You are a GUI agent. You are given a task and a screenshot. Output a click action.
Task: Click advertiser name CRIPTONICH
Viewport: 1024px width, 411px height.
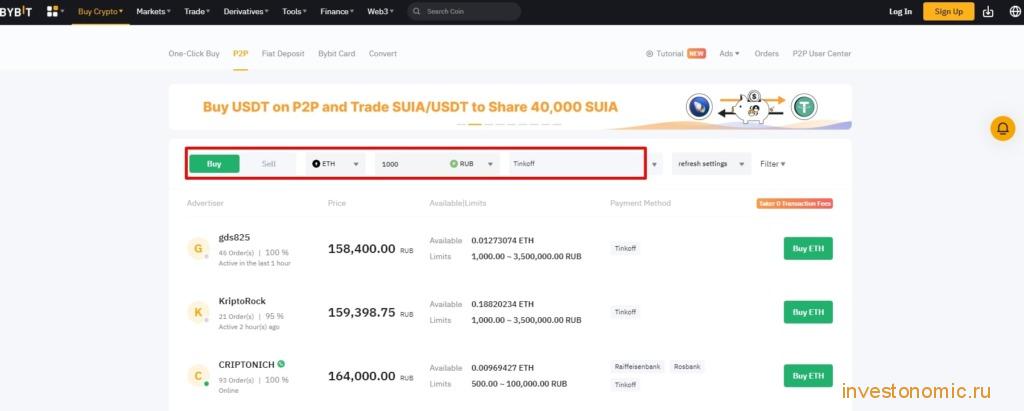click(x=246, y=365)
